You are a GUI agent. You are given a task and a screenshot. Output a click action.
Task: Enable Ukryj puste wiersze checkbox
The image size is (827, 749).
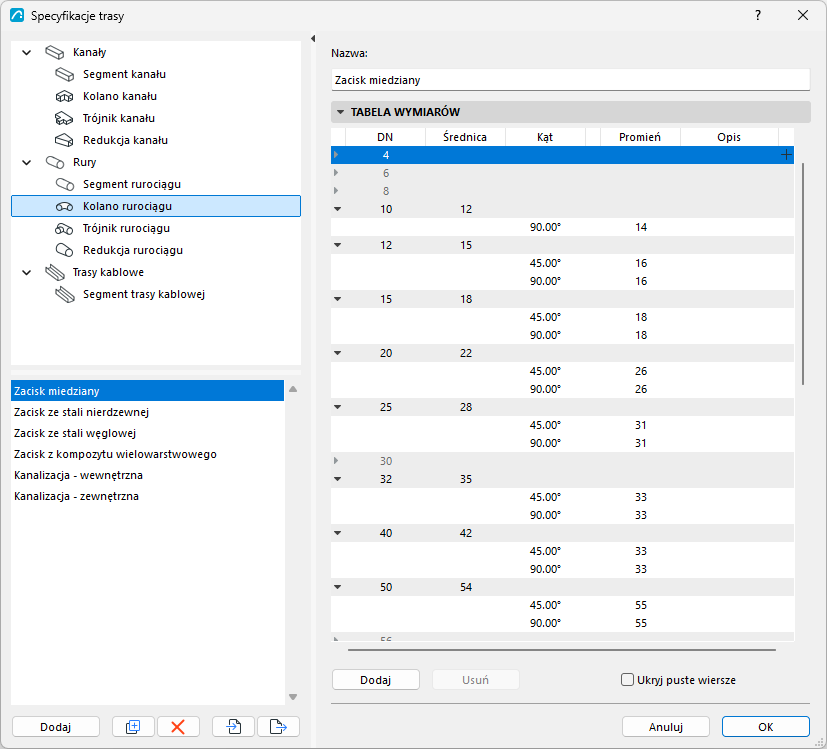[627, 680]
